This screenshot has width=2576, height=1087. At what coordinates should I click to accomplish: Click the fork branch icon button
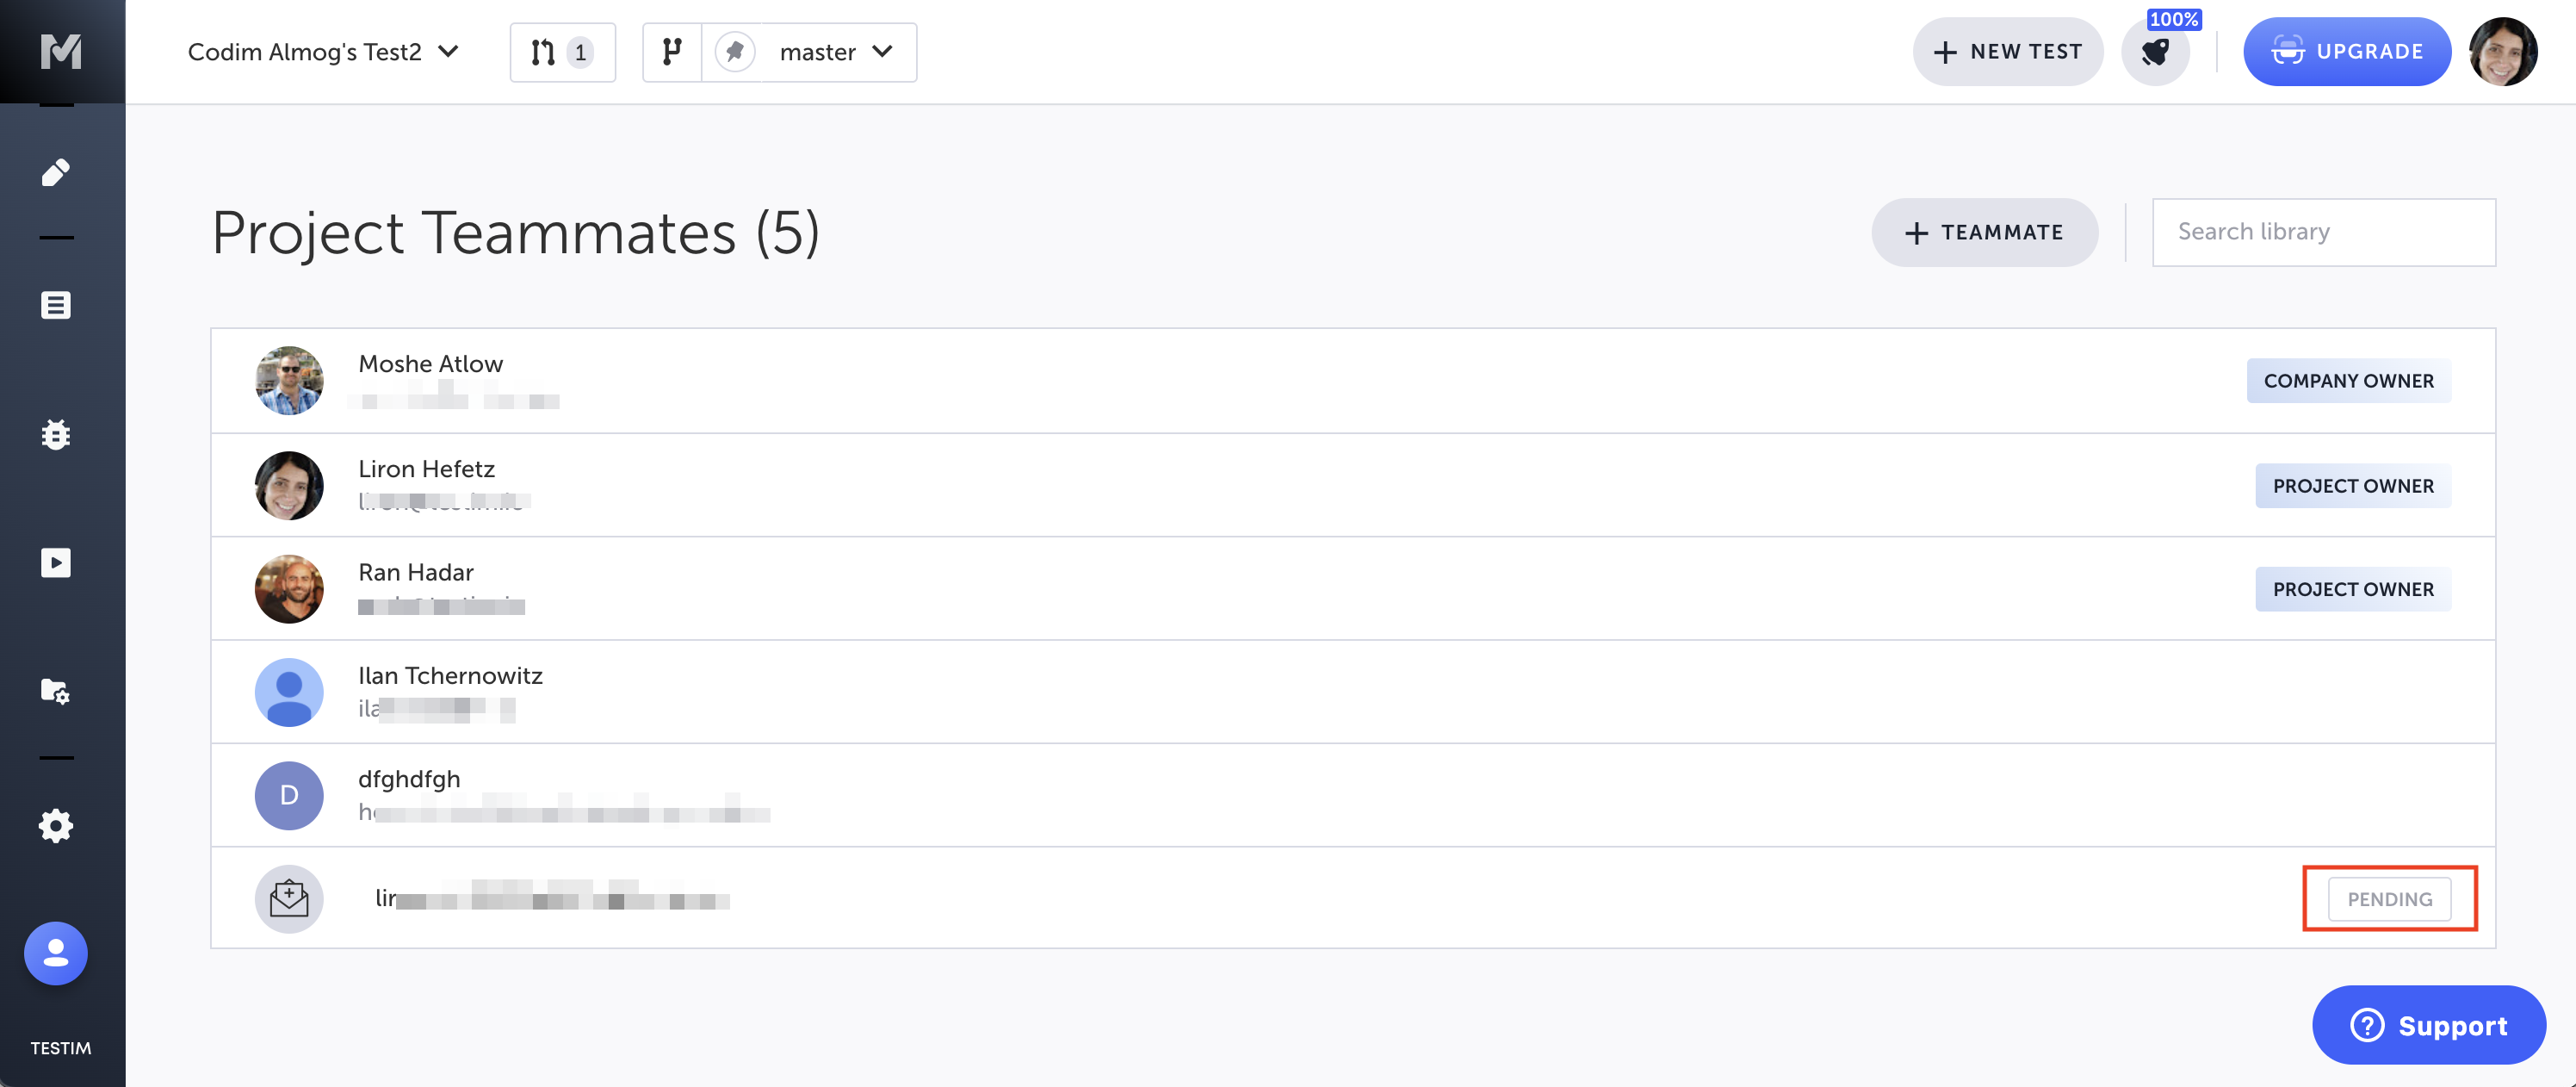pyautogui.click(x=672, y=52)
